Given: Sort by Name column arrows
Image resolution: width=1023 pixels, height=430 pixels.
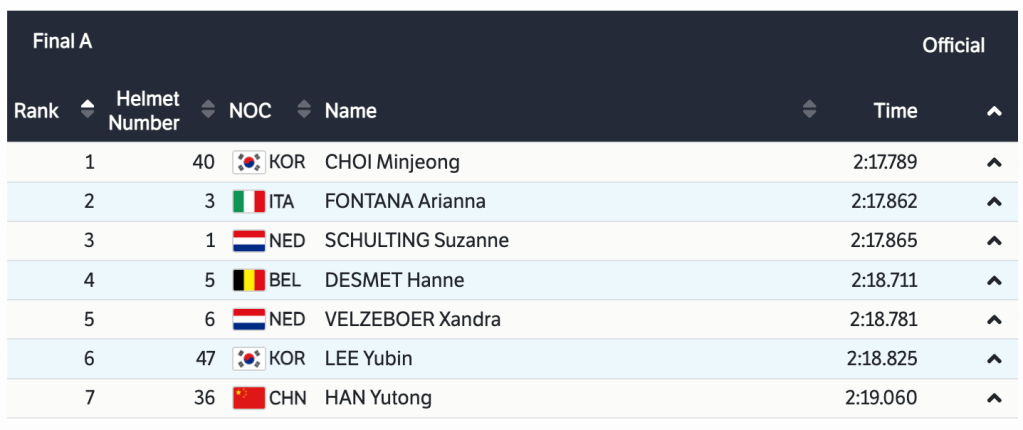Looking at the screenshot, I should (x=809, y=110).
